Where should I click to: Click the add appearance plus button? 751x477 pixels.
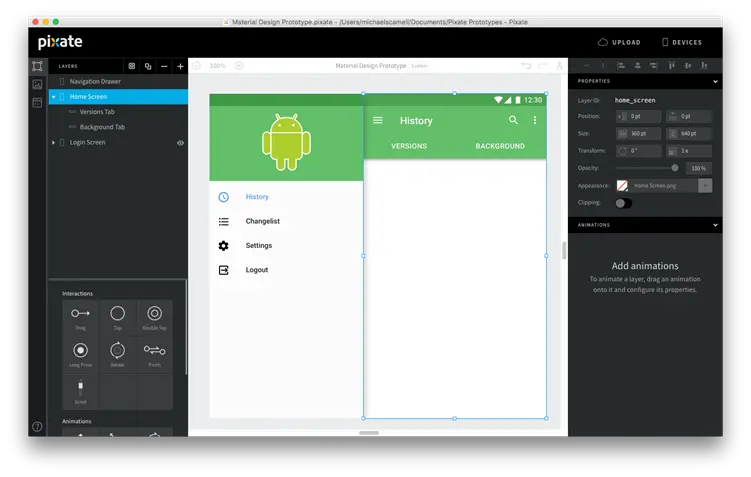(x=705, y=186)
